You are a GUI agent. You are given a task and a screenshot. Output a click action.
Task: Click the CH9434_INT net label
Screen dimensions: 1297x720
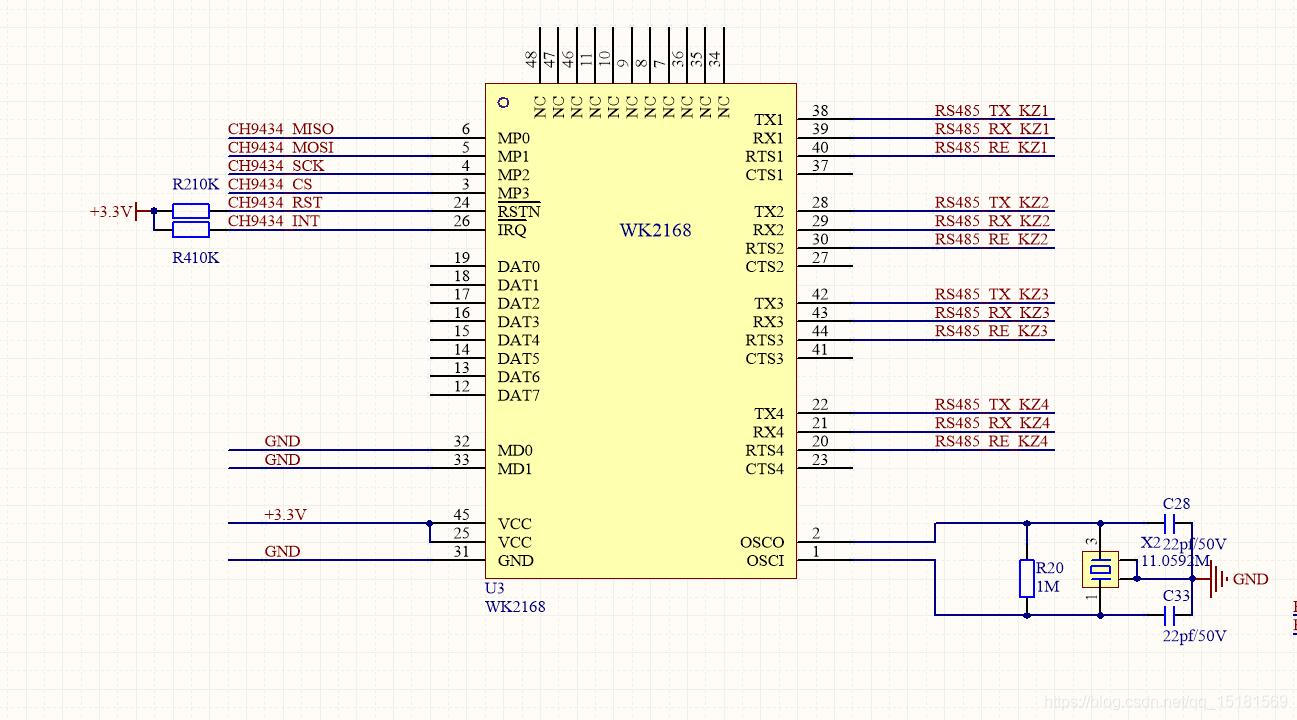click(274, 221)
